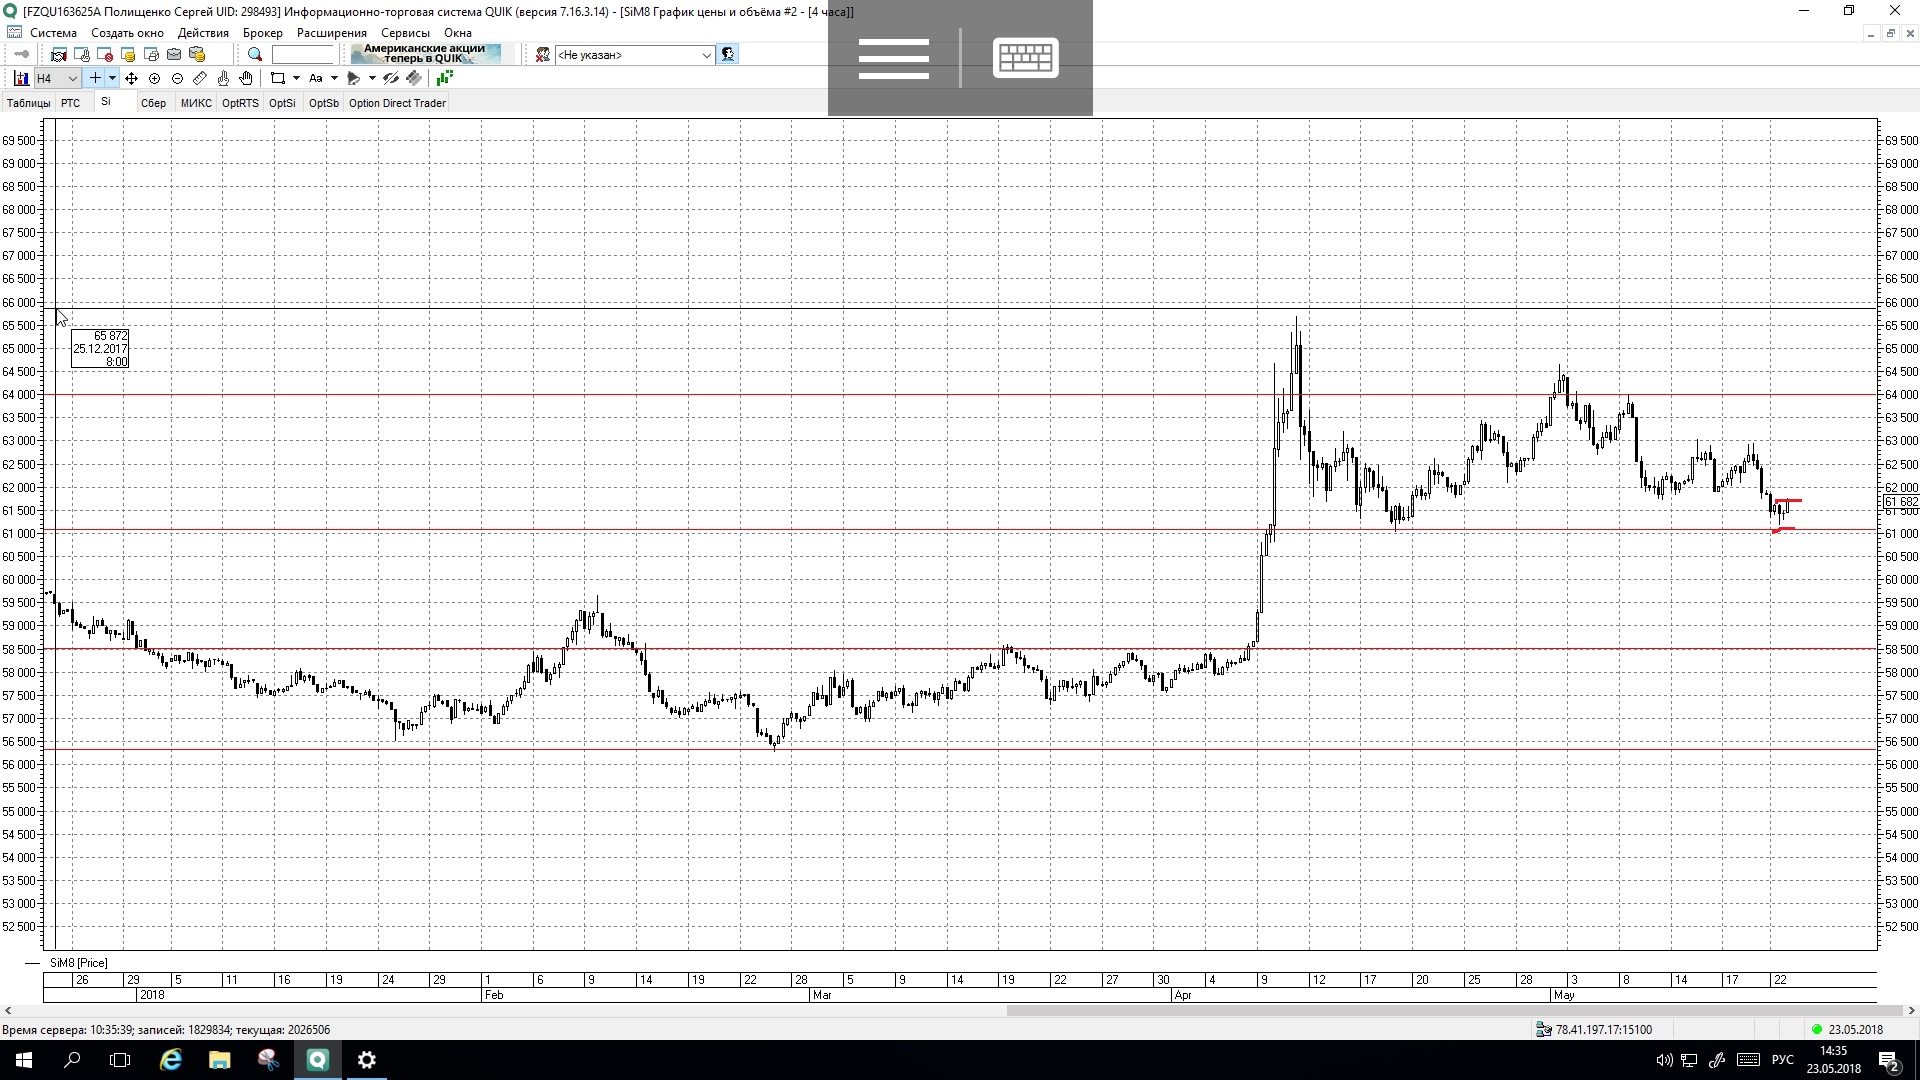
Task: Toggle the hide drawings eye icon
Action: tap(391, 78)
